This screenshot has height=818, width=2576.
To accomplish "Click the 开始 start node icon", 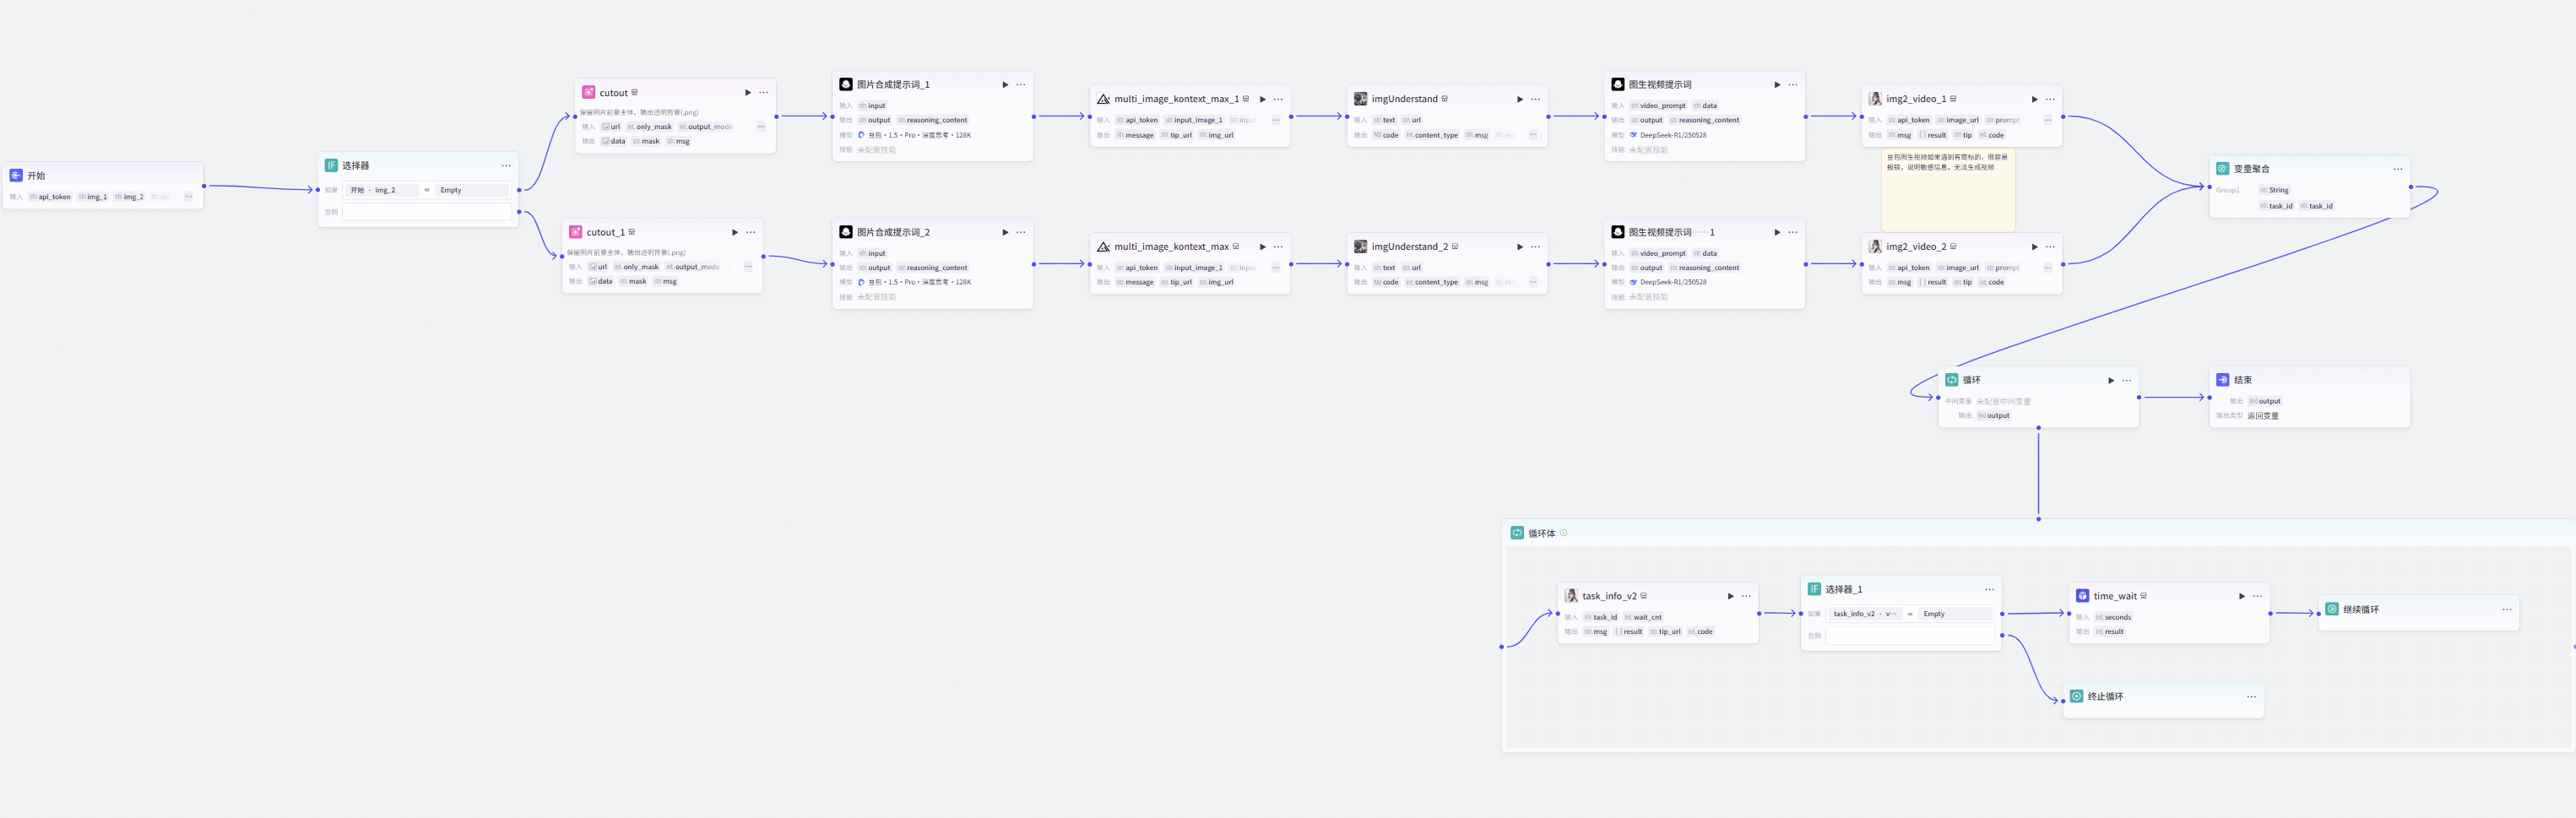I will point(16,175).
